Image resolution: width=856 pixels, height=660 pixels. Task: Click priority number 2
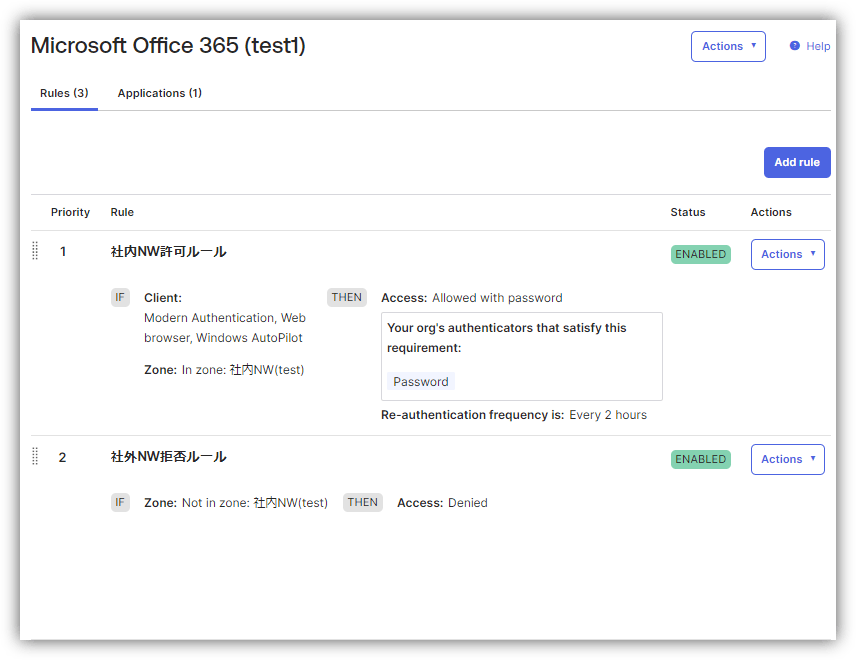pos(62,457)
